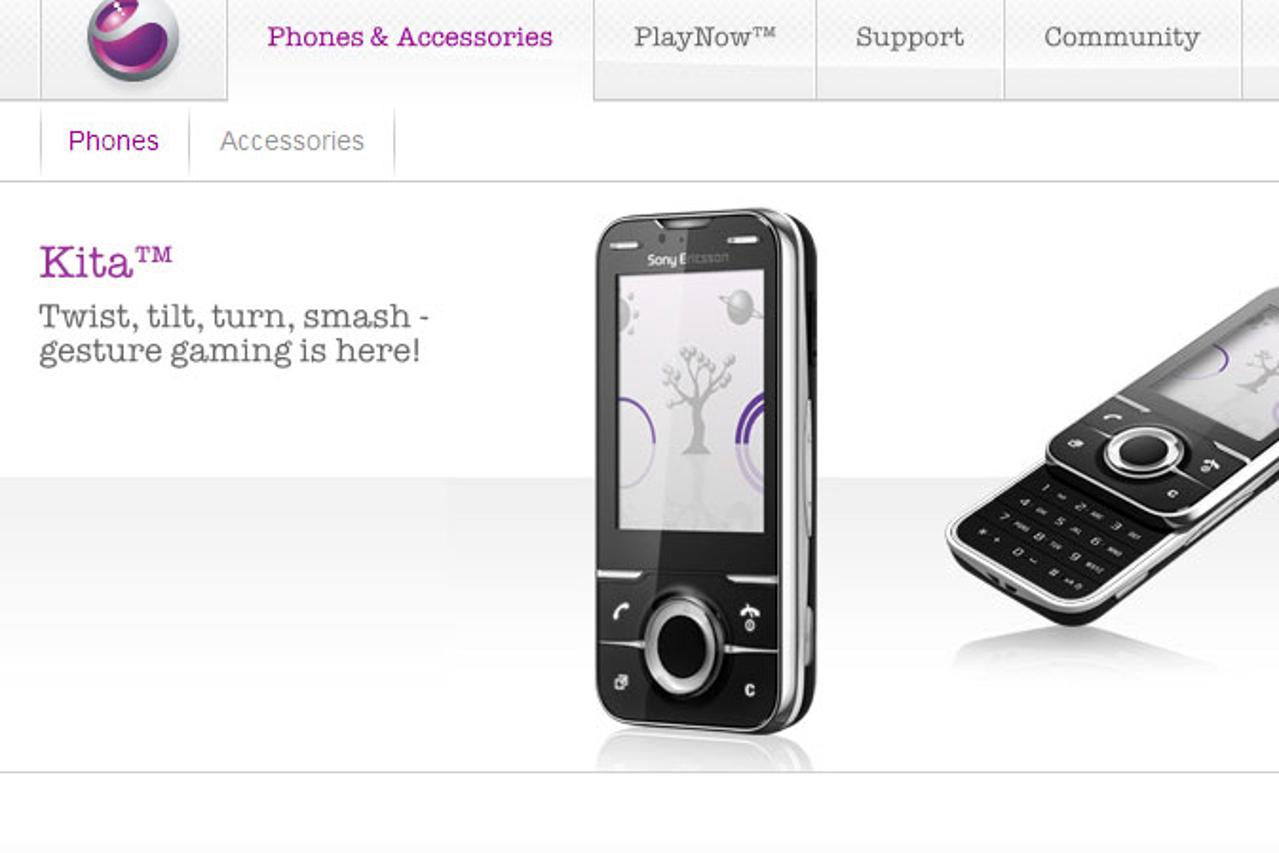Viewport: 1279px width, 853px height.
Task: Click the planet icon on phone screen
Action: [739, 306]
